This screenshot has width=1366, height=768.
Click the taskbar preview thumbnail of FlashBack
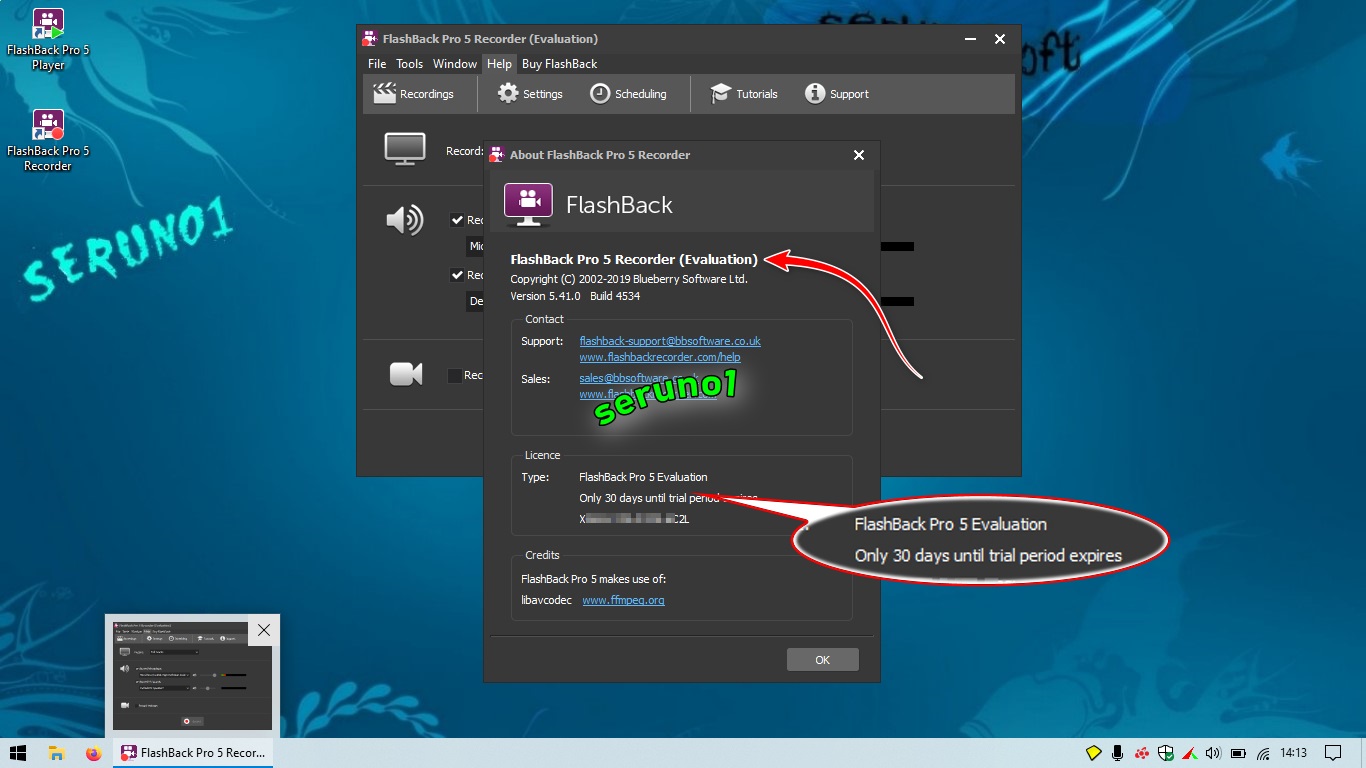tap(193, 677)
